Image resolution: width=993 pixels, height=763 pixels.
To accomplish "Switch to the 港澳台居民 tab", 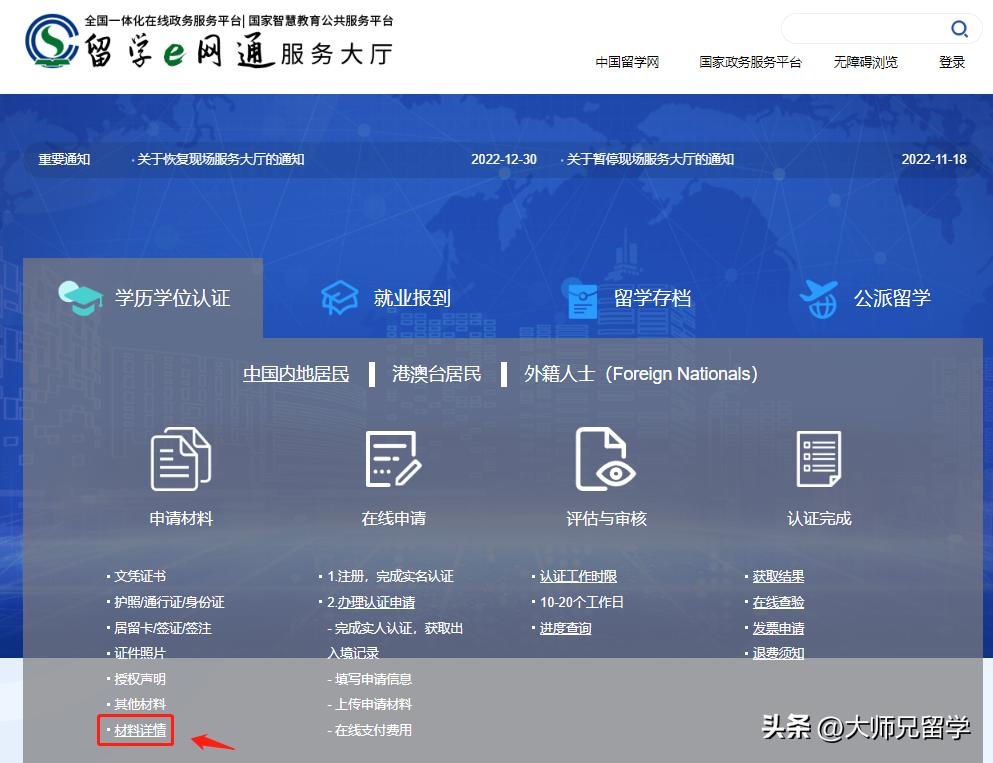I will (437, 374).
